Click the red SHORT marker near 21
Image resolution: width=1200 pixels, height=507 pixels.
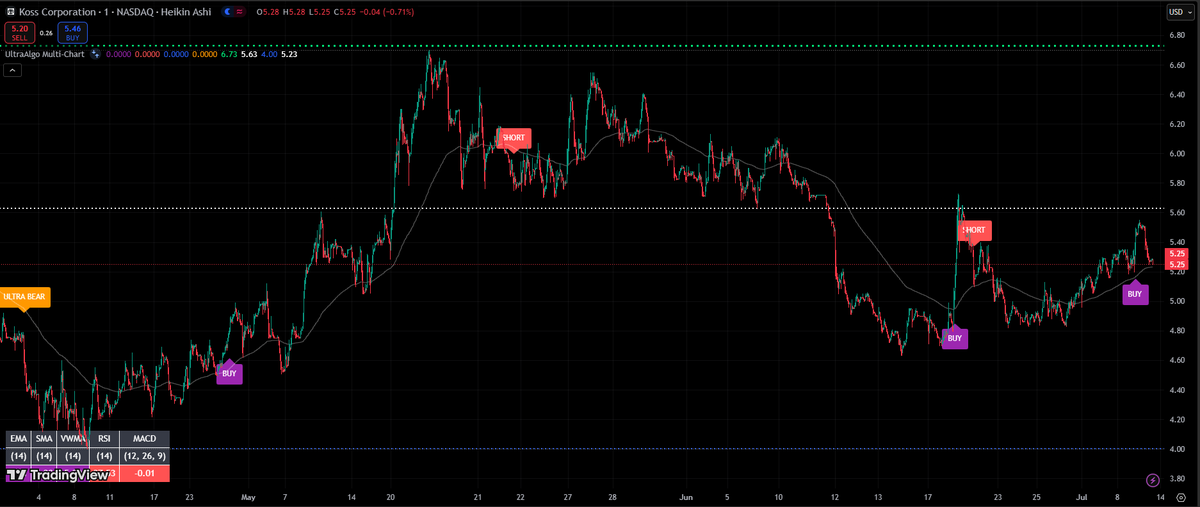coord(513,138)
